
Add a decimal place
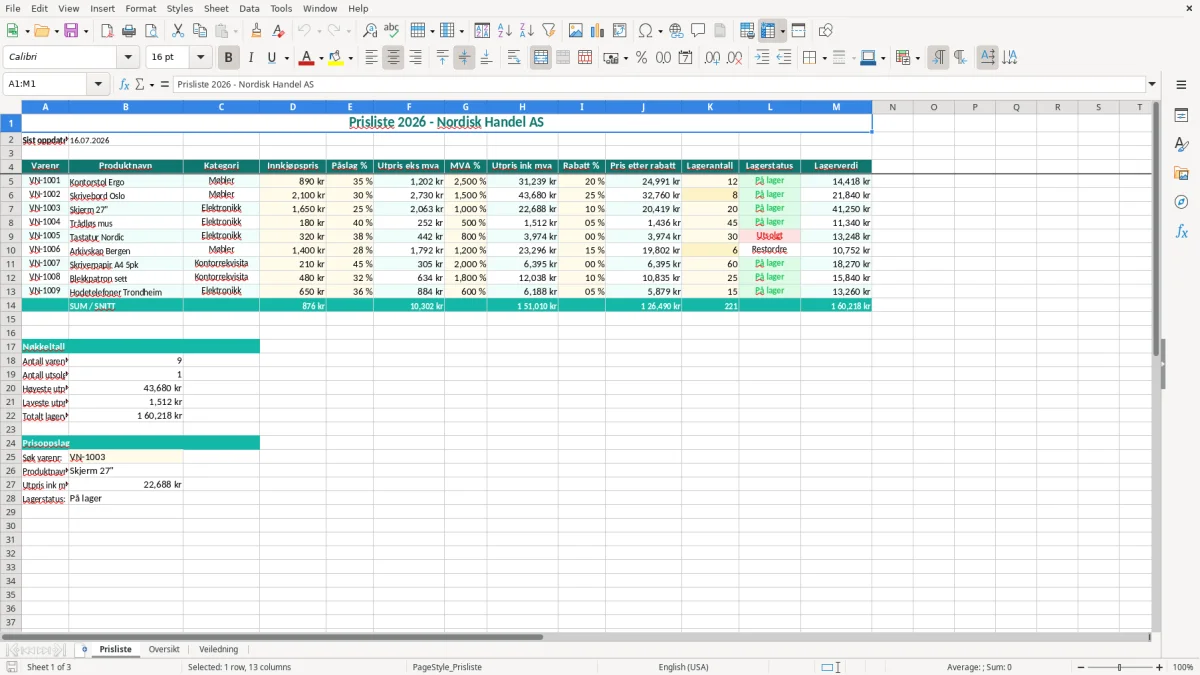pyautogui.click(x=712, y=58)
